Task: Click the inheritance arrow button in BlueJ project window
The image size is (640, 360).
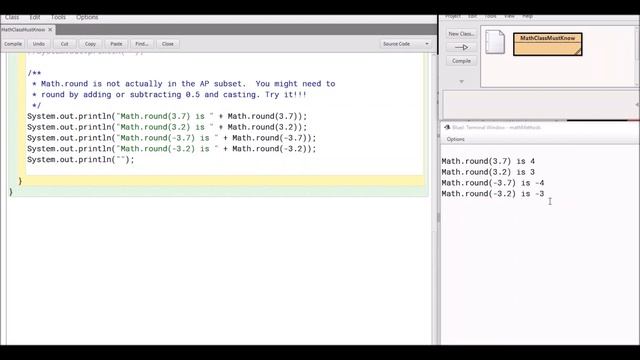Action: coord(461,47)
